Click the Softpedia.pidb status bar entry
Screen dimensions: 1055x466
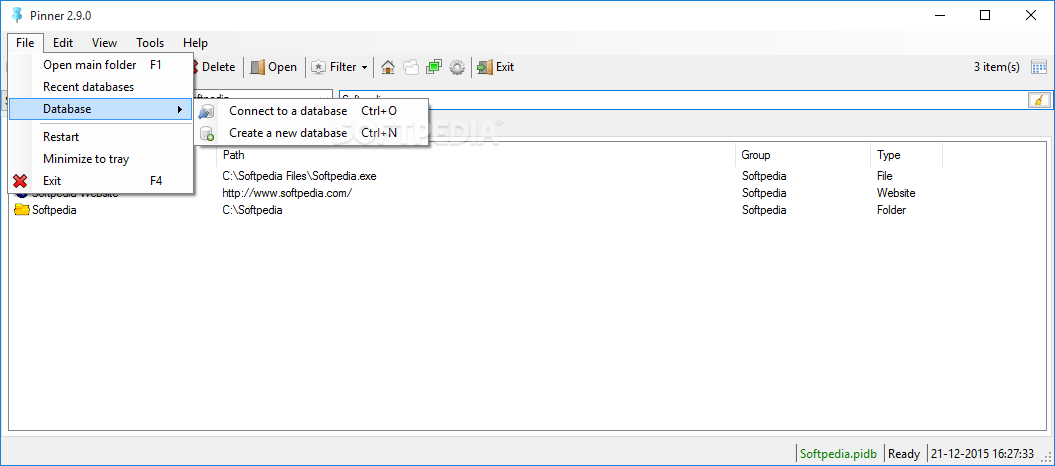(839, 454)
